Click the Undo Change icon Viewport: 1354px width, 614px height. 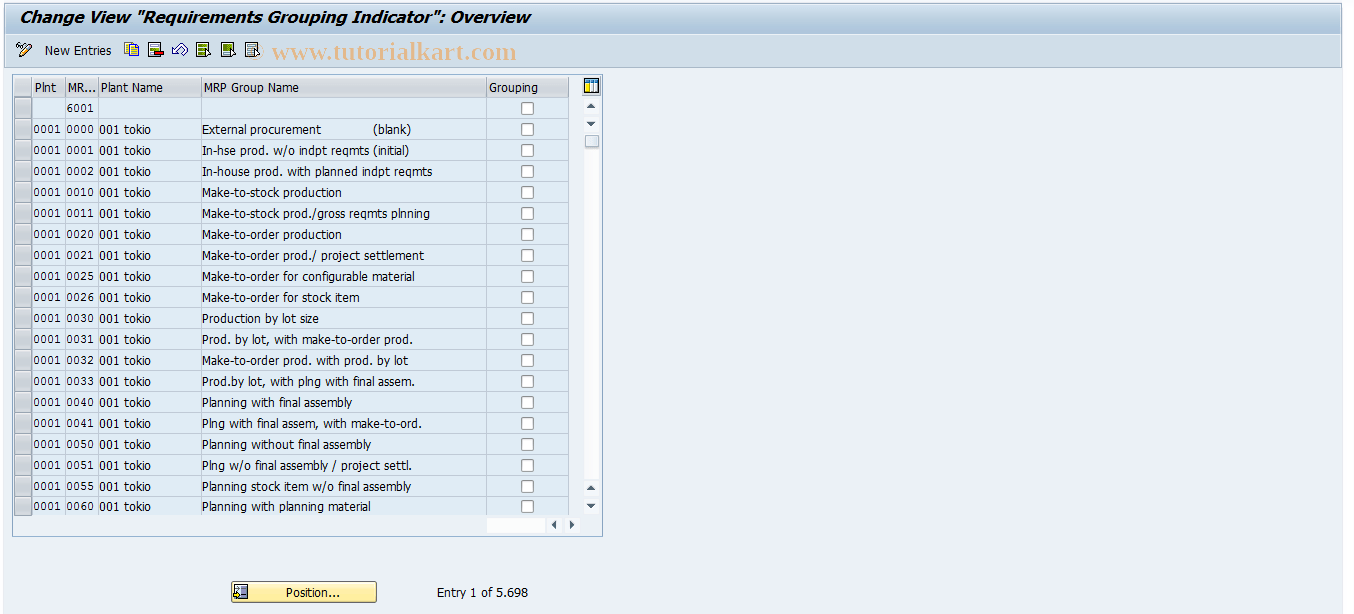click(179, 49)
